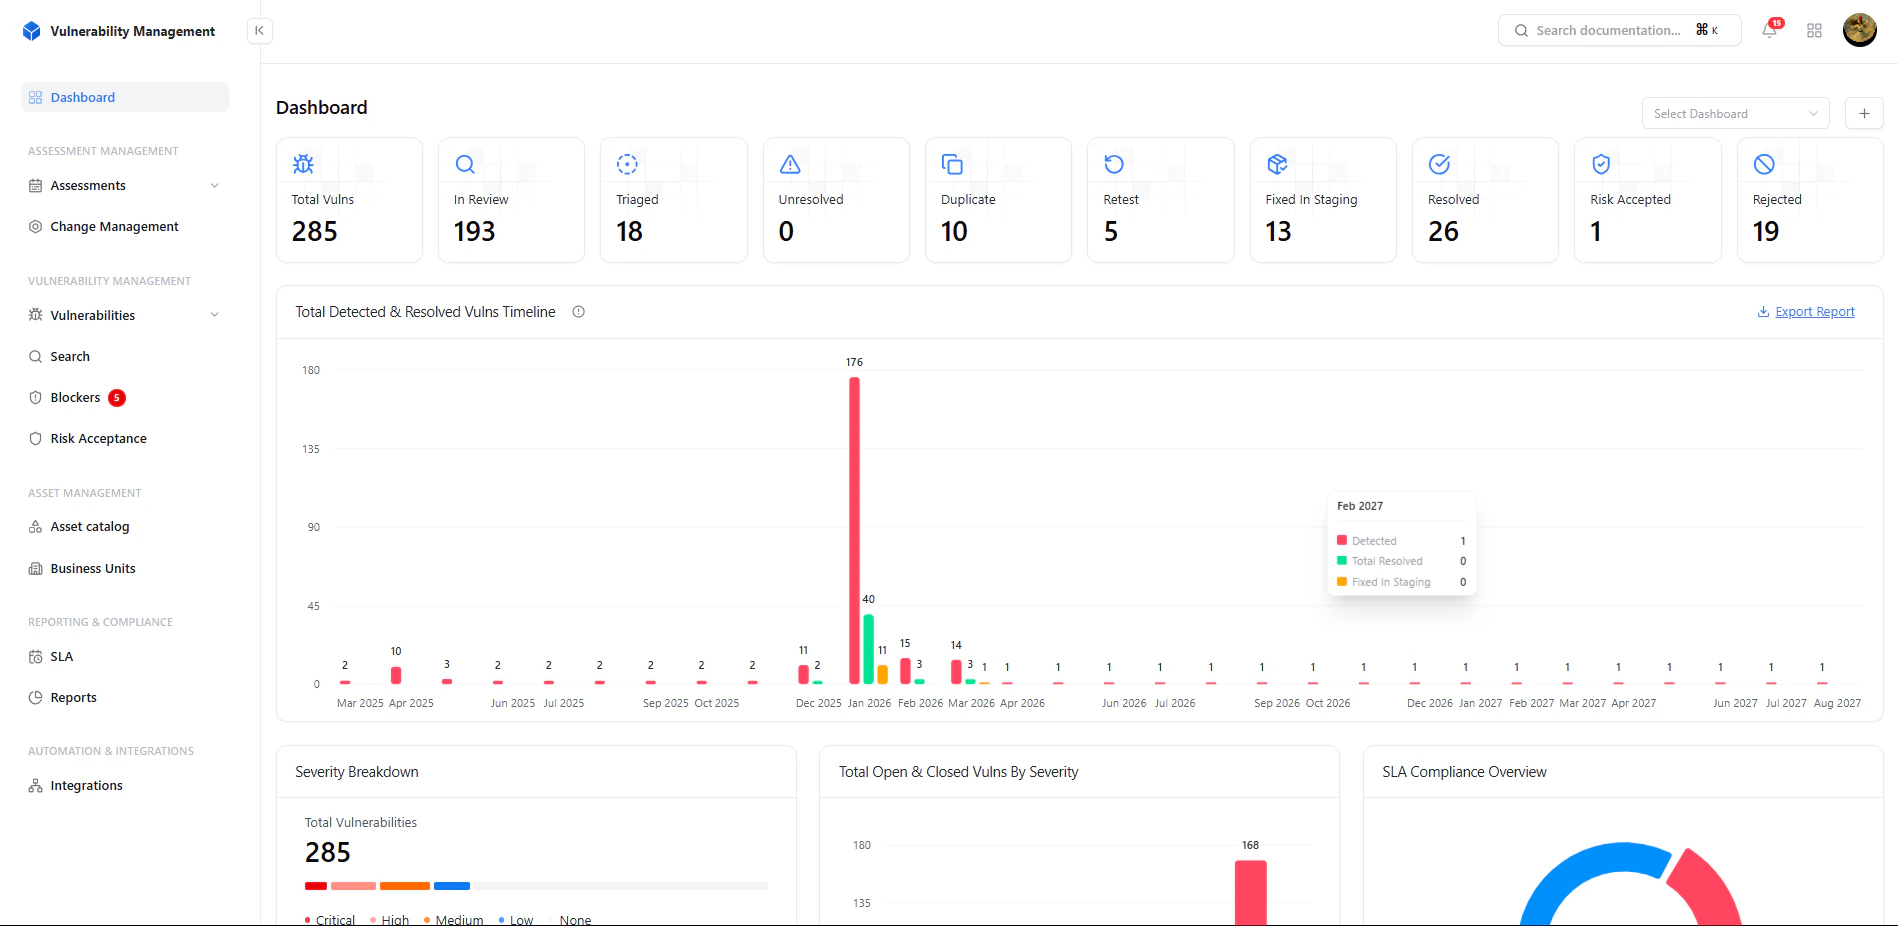The width and height of the screenshot is (1898, 926).
Task: Open the Select Dashboard dropdown
Action: tap(1735, 113)
